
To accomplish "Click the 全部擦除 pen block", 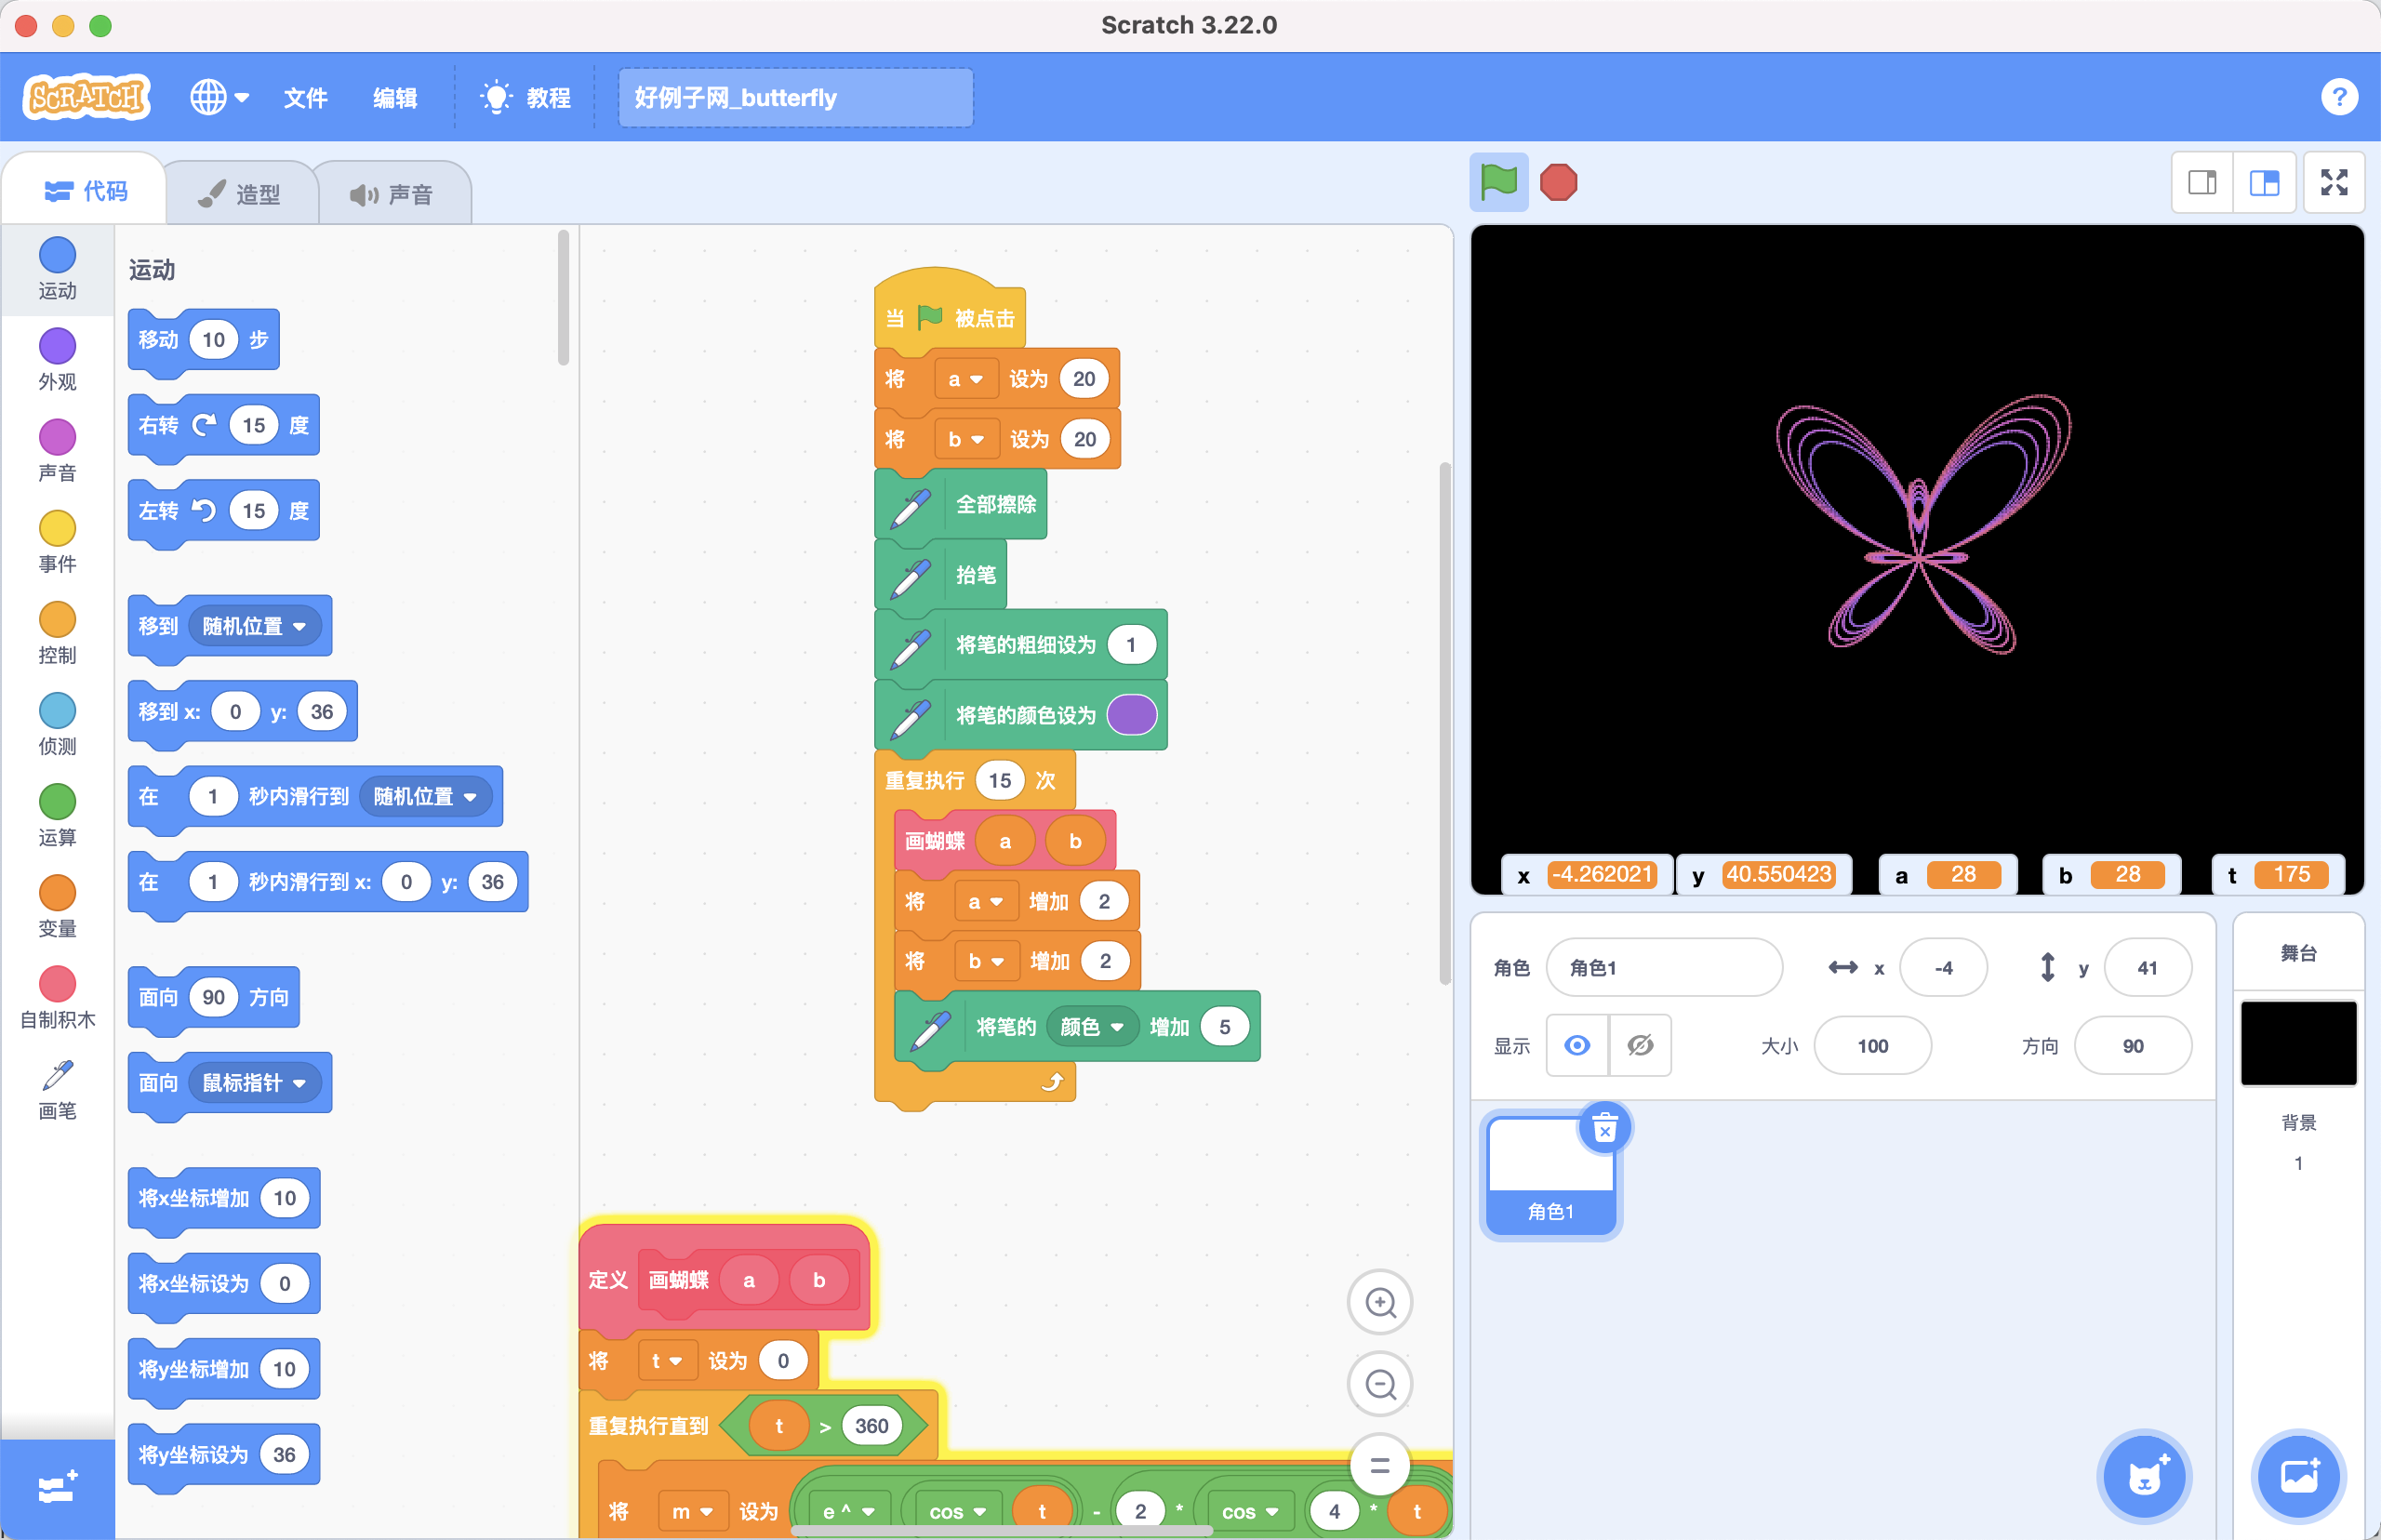I will (961, 504).
